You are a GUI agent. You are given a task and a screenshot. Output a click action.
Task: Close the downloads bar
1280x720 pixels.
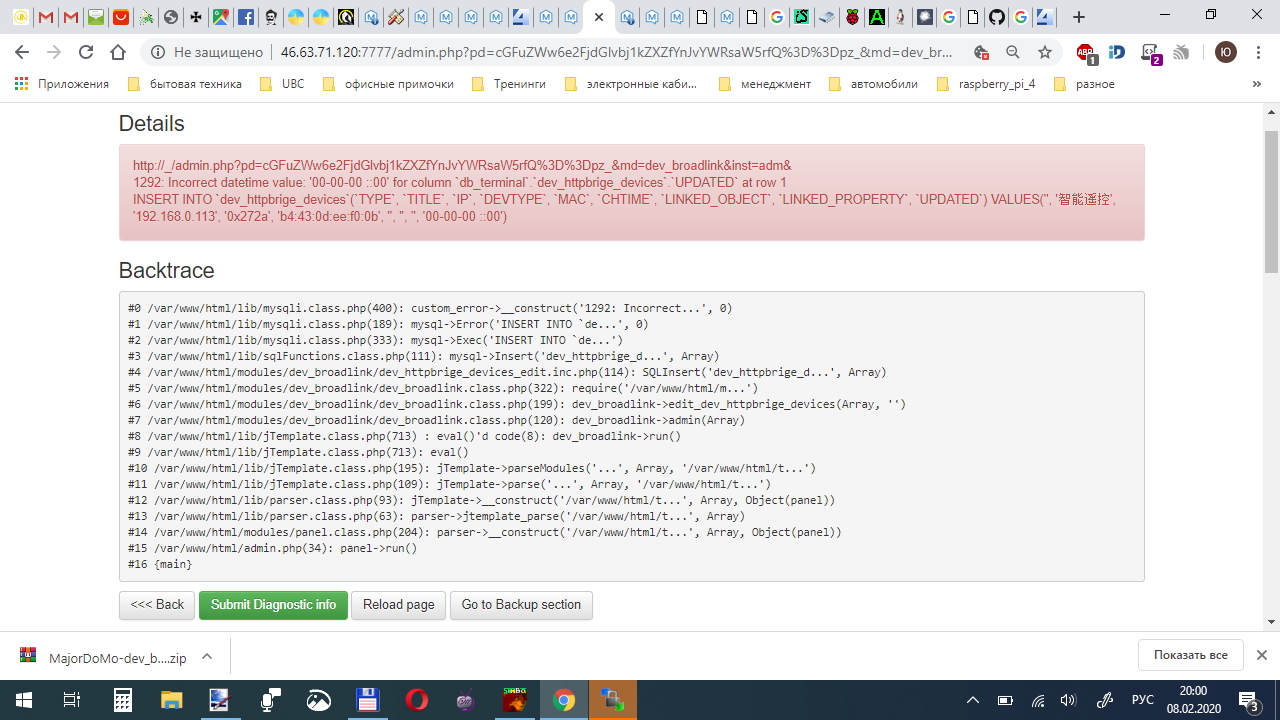point(1262,655)
